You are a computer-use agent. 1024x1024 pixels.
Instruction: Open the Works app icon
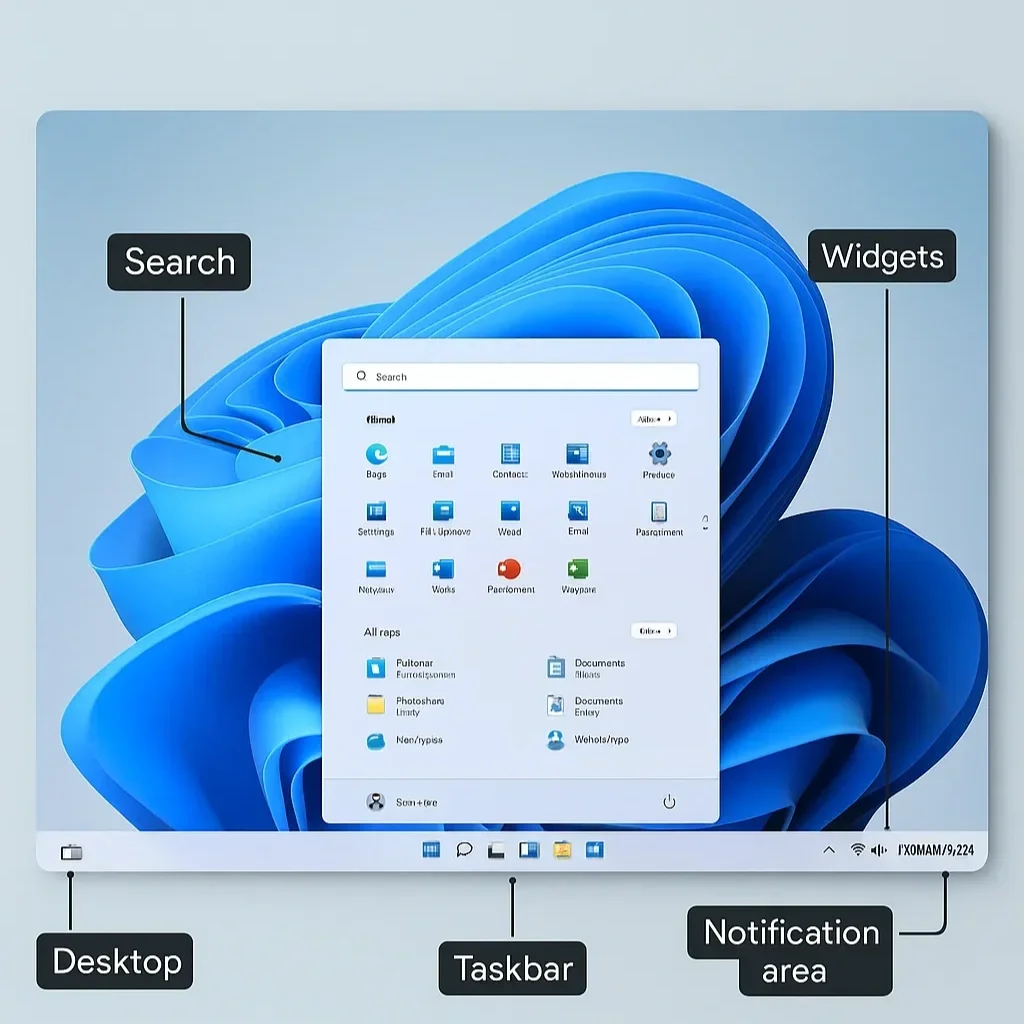[x=443, y=569]
